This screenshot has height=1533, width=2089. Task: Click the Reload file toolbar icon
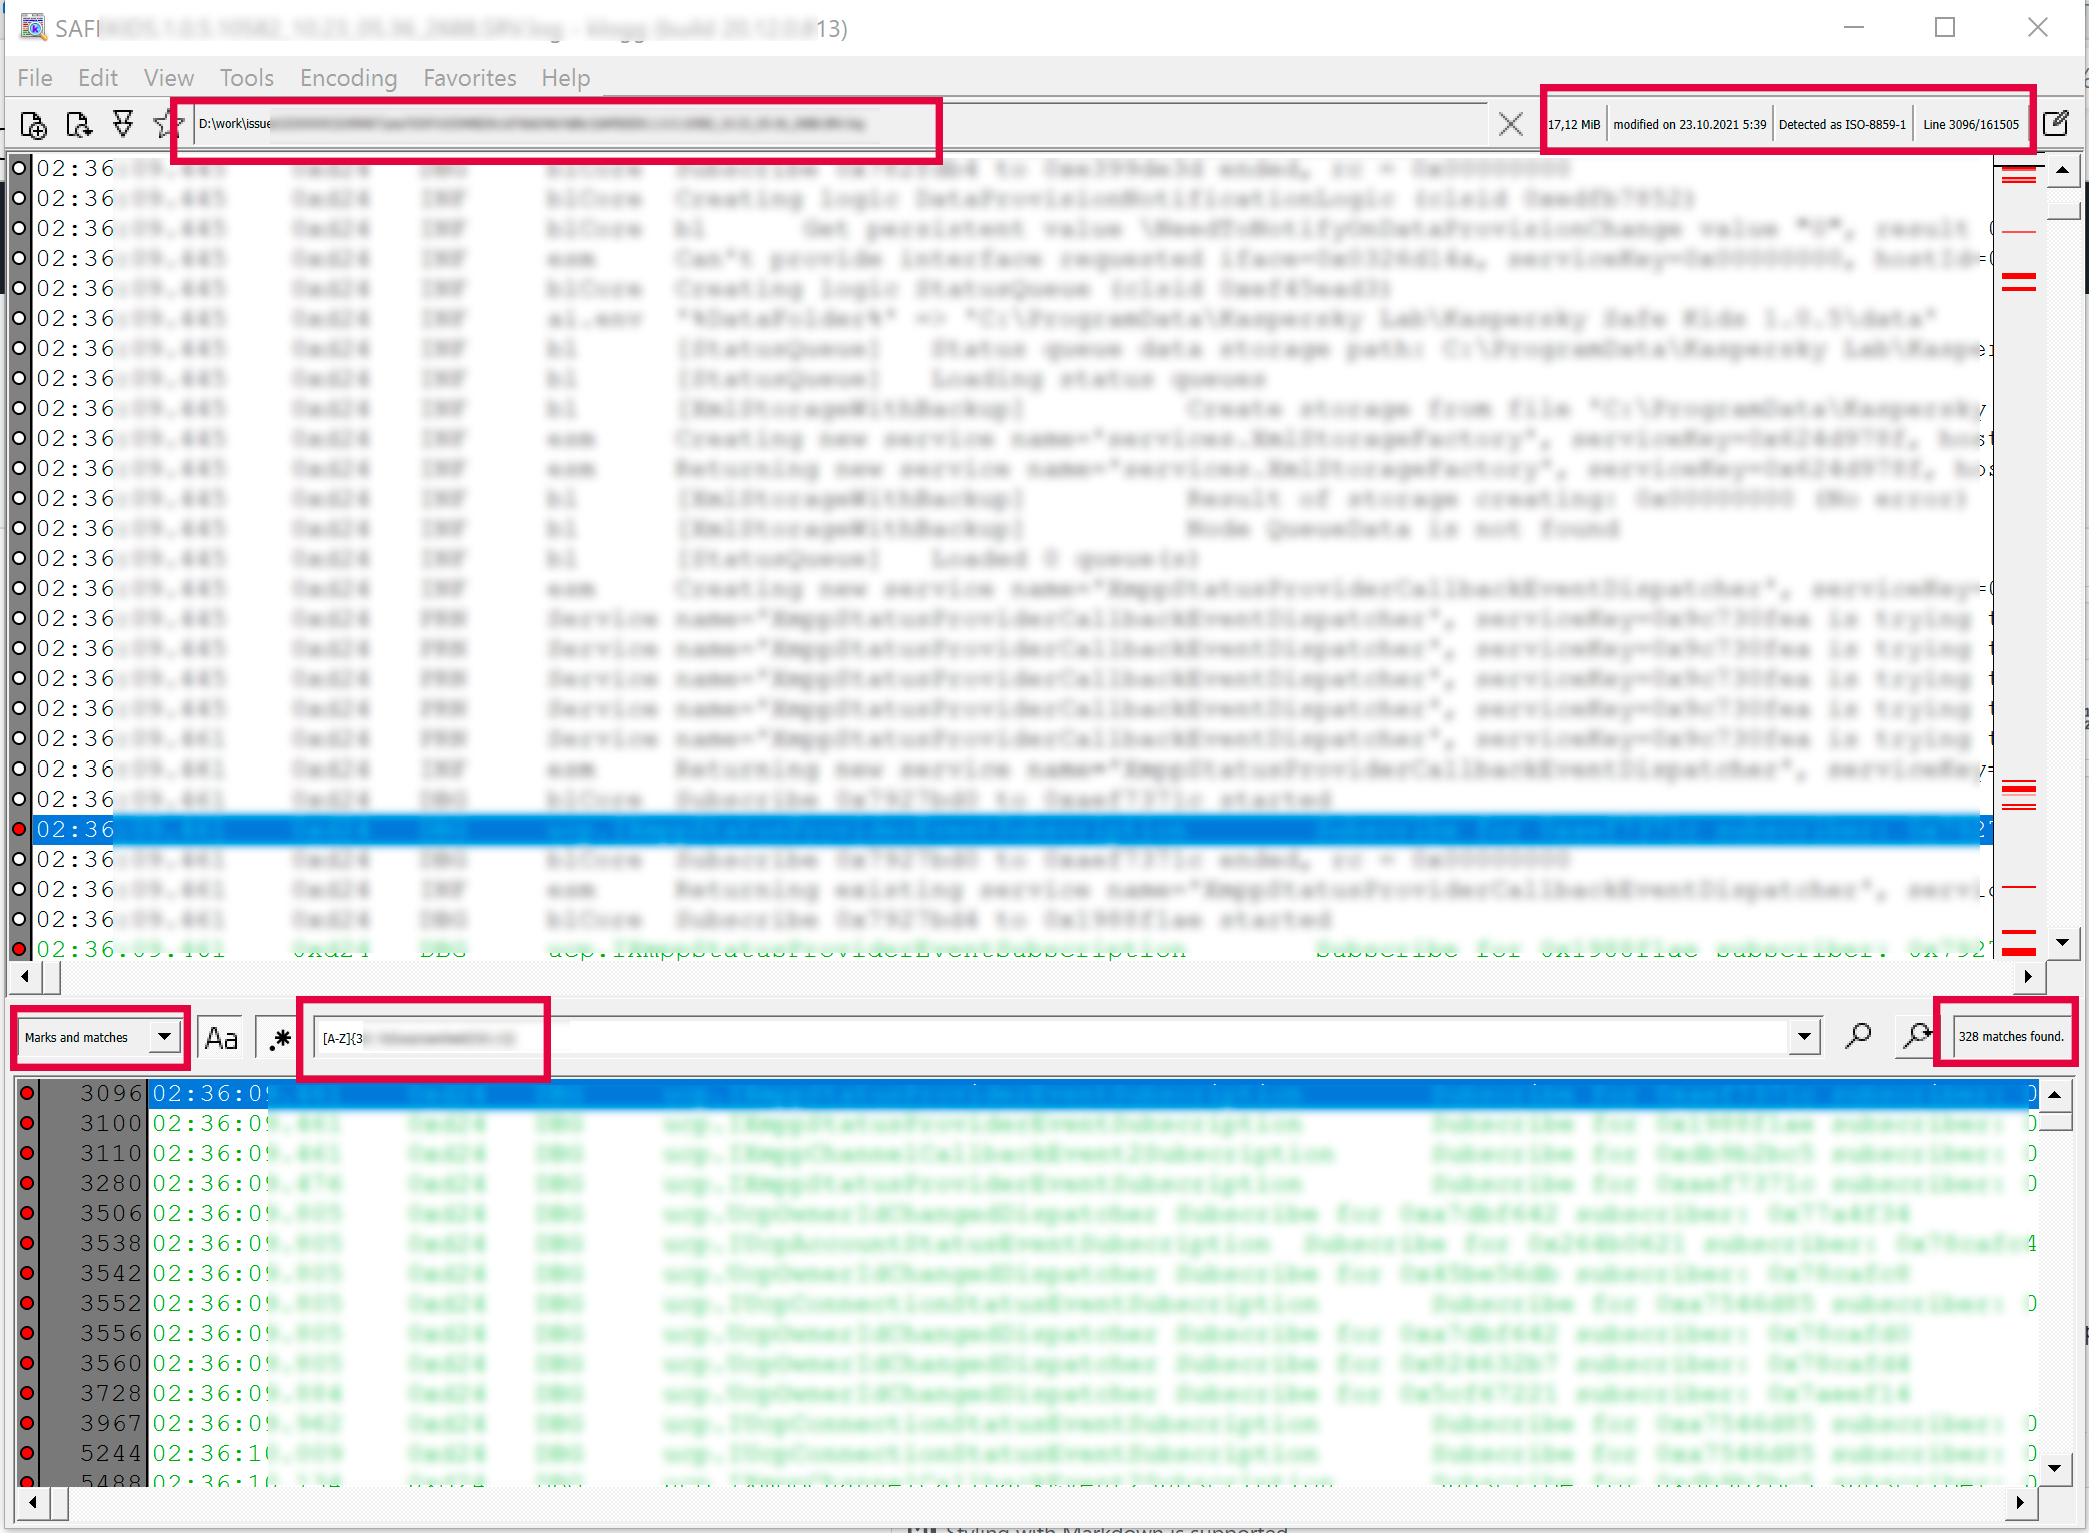point(78,125)
